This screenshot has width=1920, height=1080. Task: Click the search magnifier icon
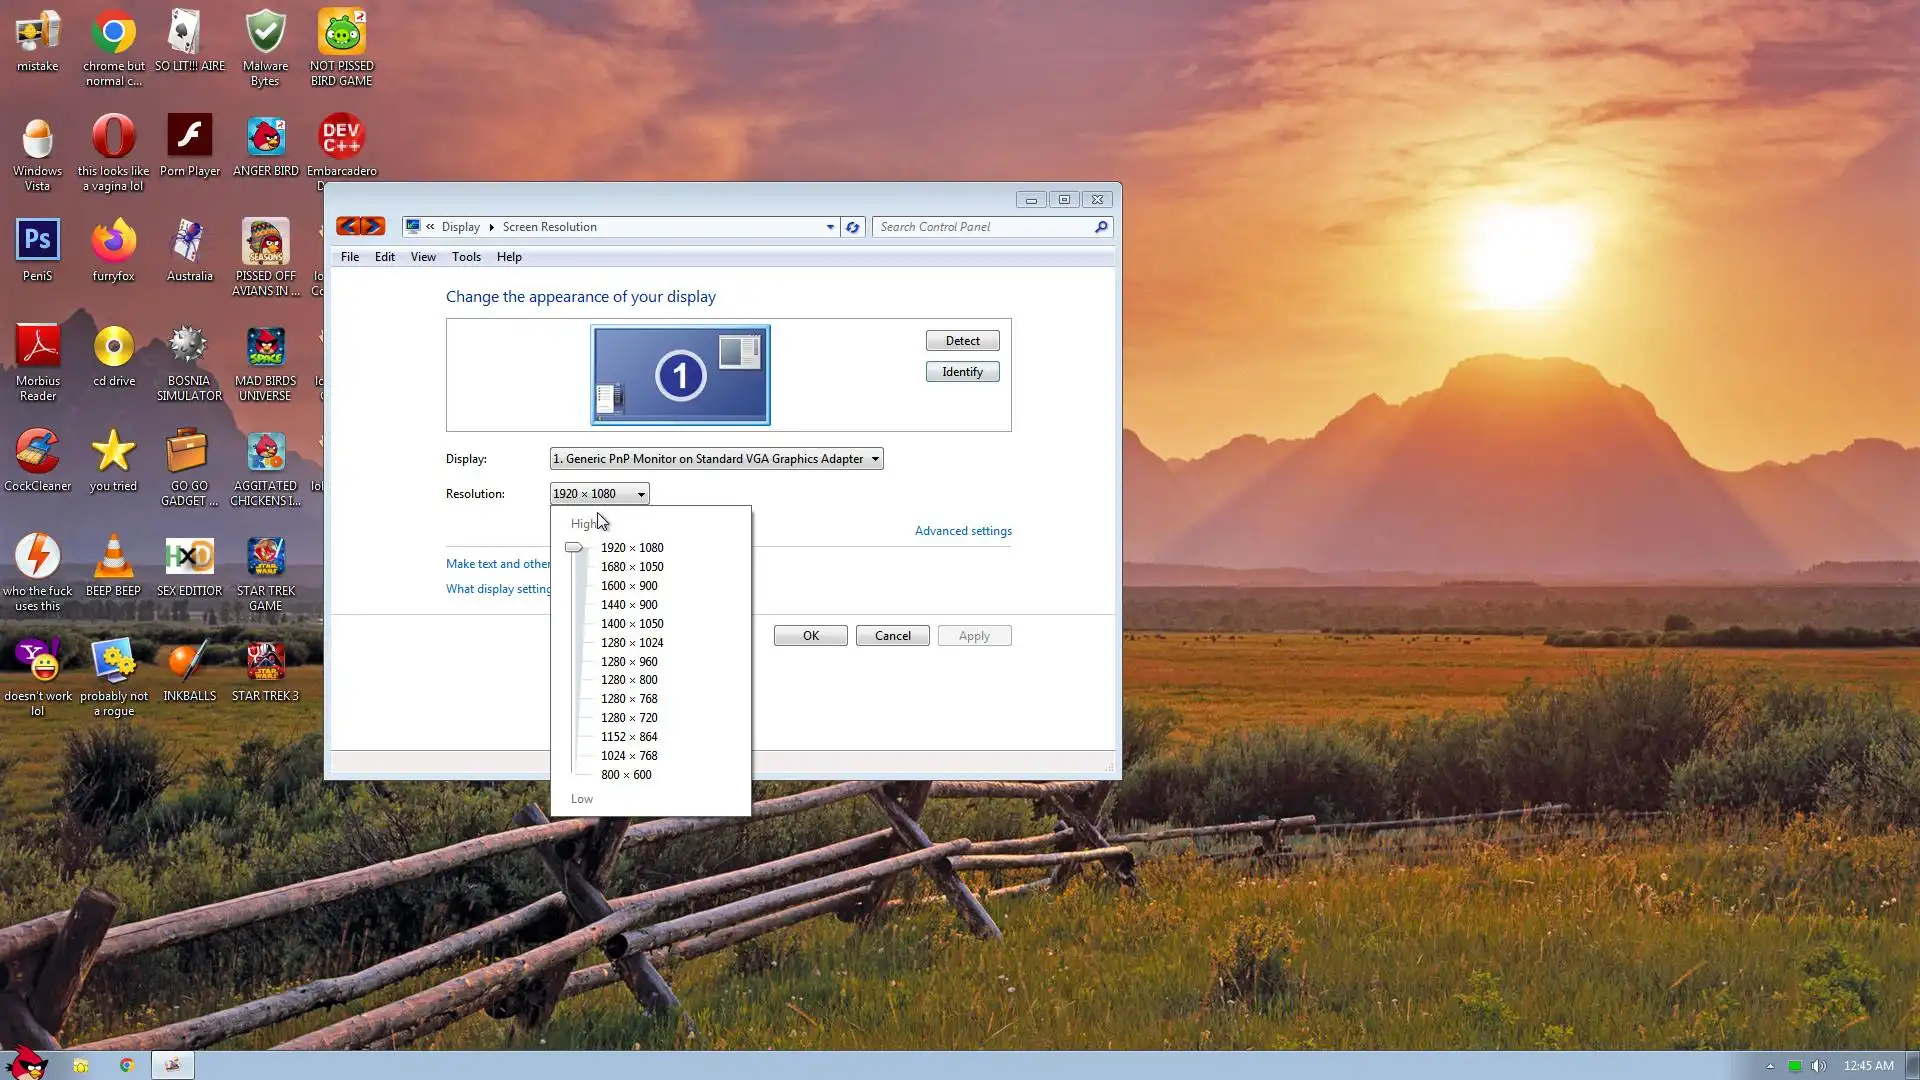[x=1101, y=227]
